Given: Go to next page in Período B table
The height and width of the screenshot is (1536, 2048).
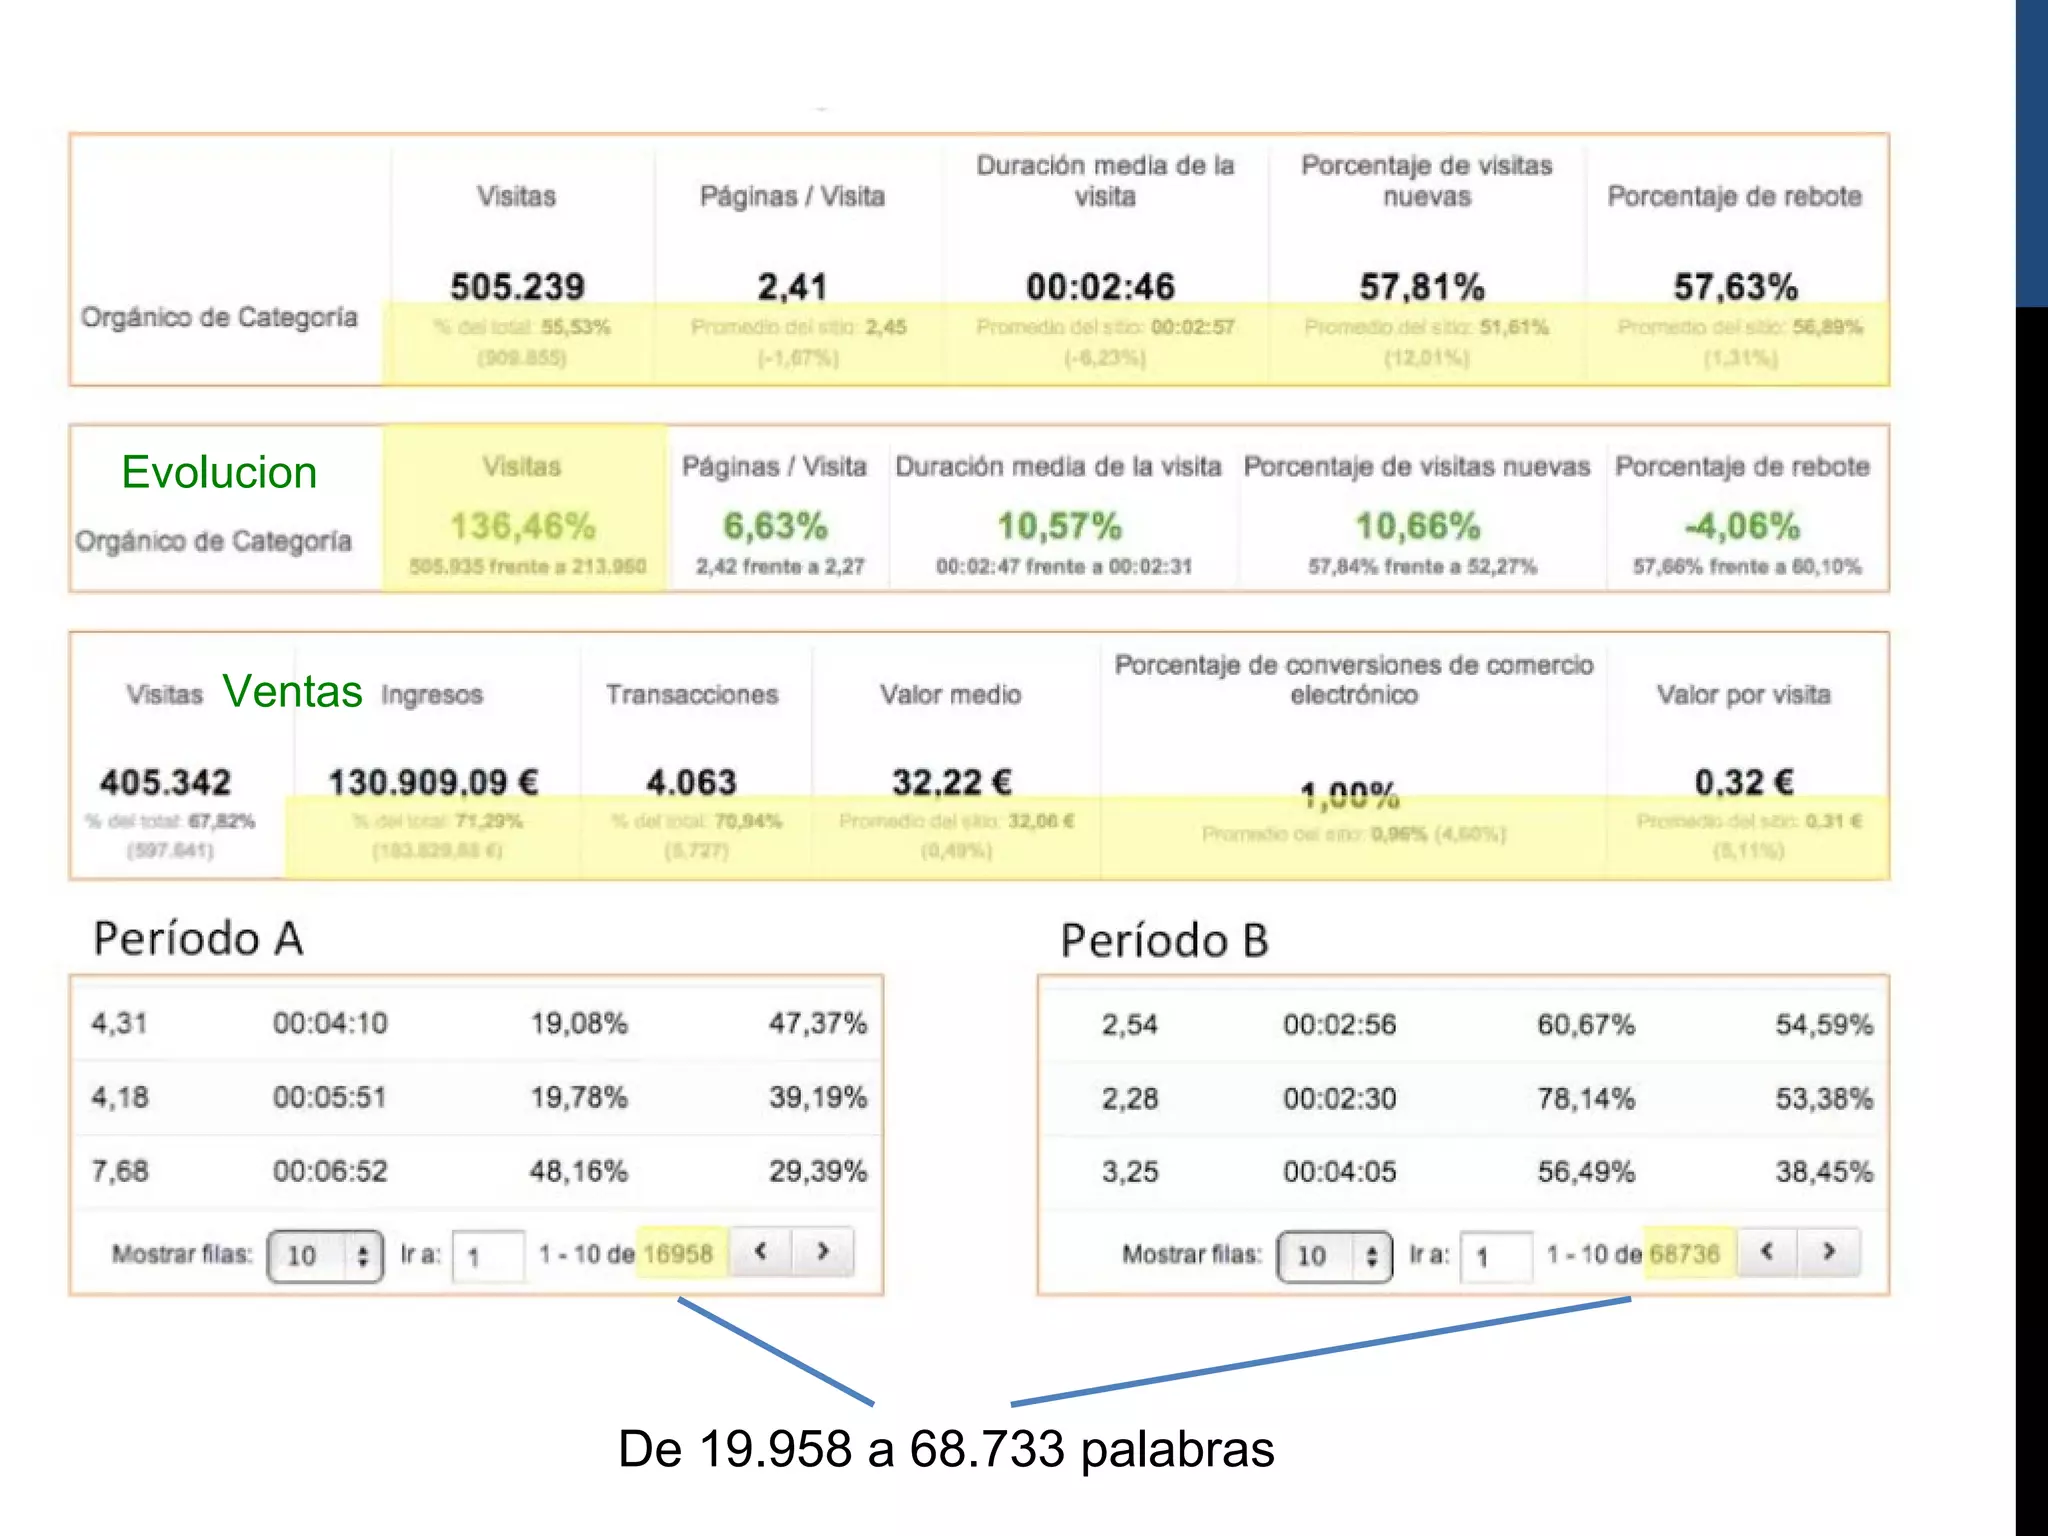Looking at the screenshot, I should [1829, 1251].
